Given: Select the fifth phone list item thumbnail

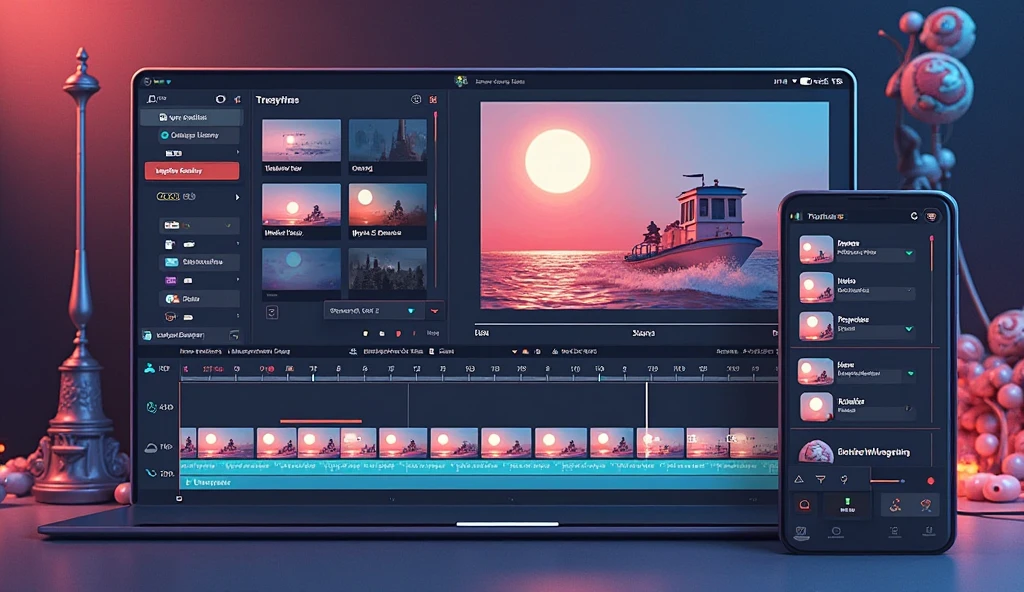Looking at the screenshot, I should tap(816, 406).
